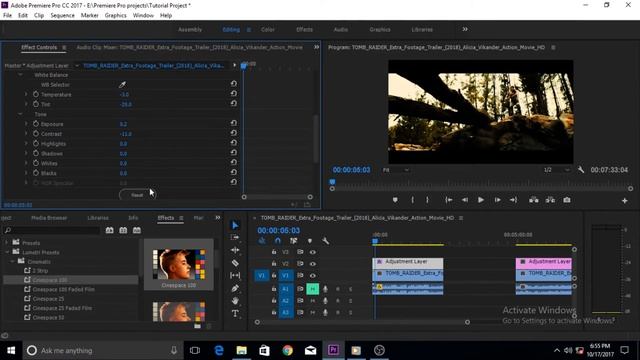Switch to Media Browser tab
The image size is (640, 360).
click(49, 218)
